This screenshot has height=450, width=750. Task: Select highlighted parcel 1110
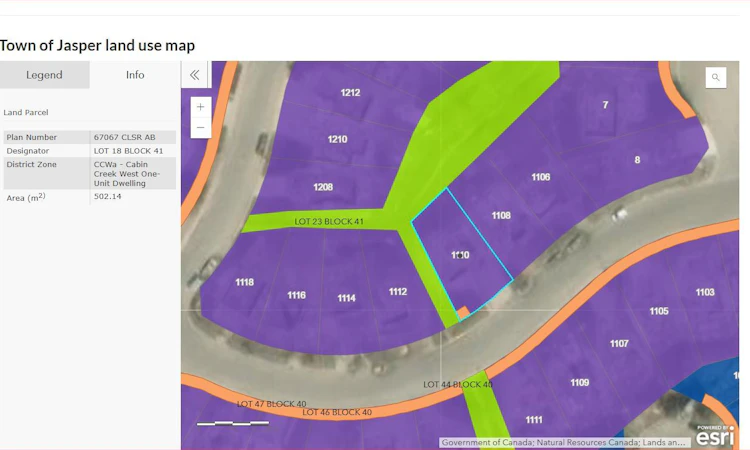coord(460,255)
